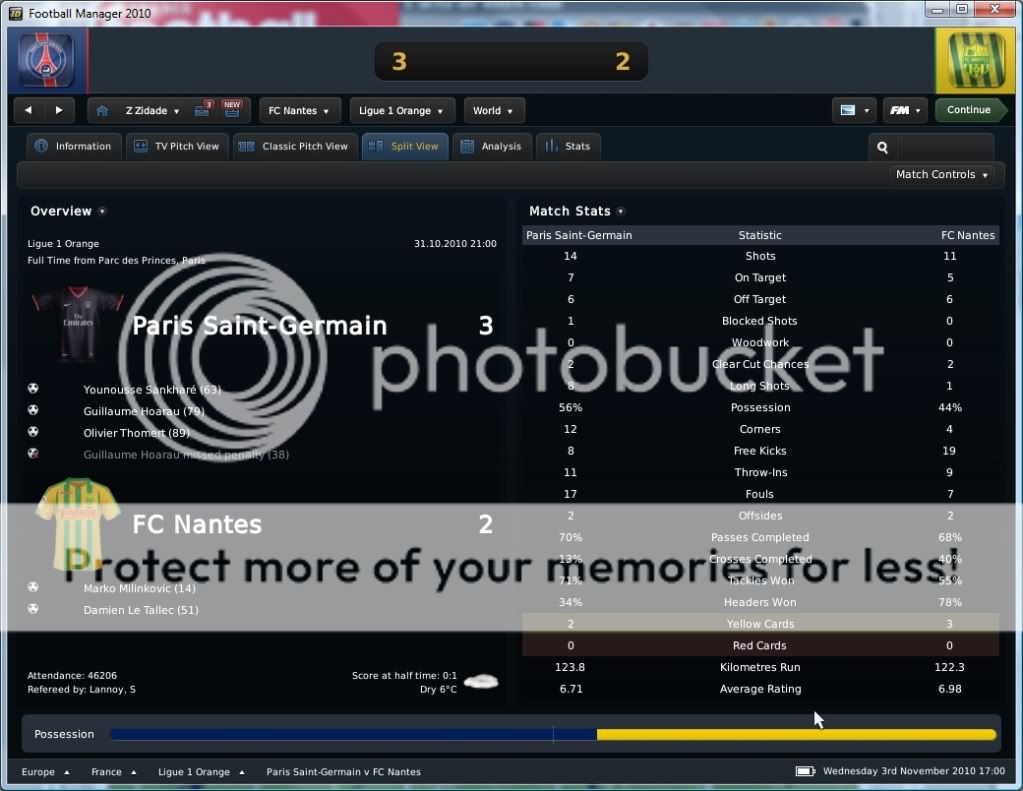Viewport: 1023px width, 791px height.
Task: Click in the search input field
Action: pos(944,147)
